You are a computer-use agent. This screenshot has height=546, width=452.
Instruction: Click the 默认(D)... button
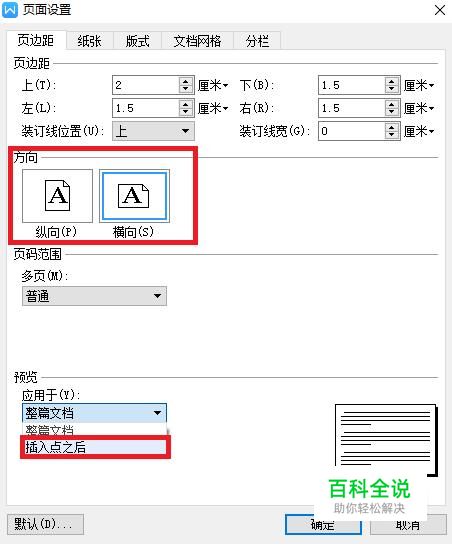tap(45, 524)
